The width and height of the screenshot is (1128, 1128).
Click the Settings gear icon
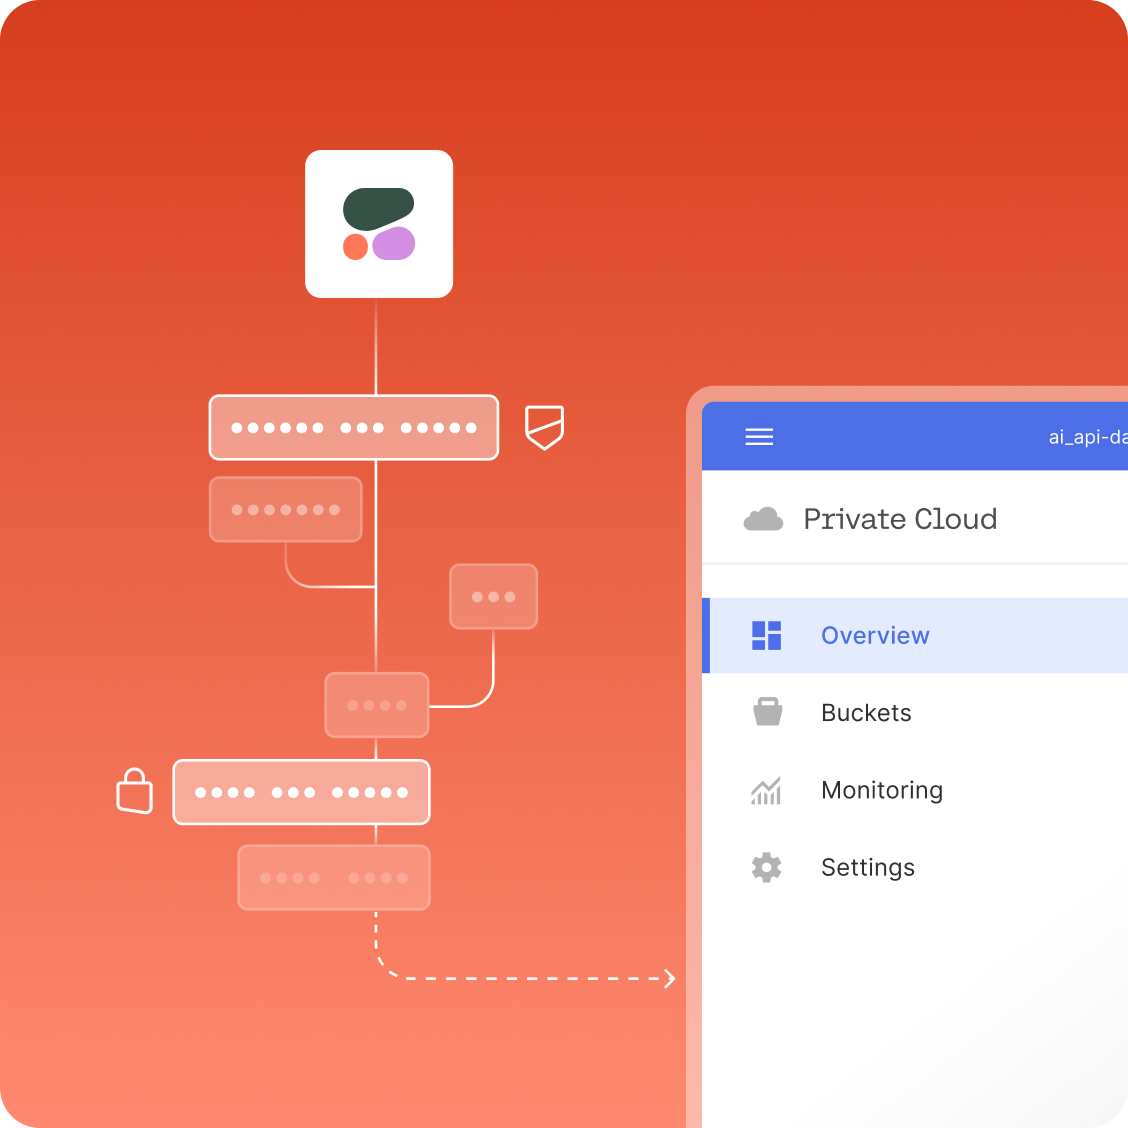click(x=766, y=868)
